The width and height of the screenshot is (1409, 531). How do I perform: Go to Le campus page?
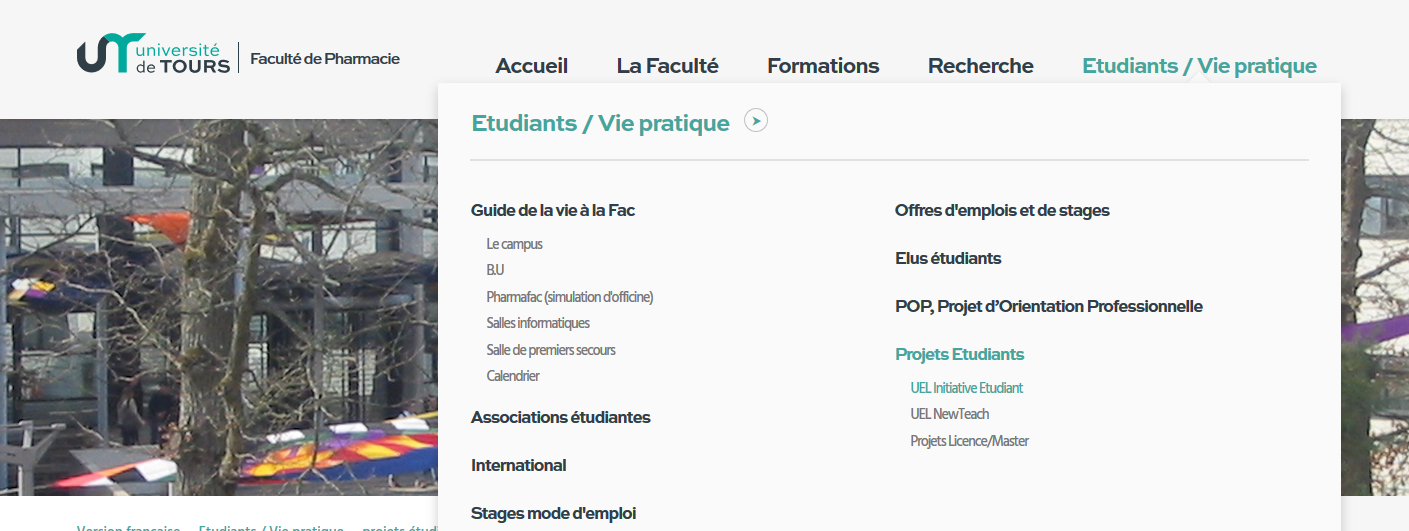click(515, 244)
